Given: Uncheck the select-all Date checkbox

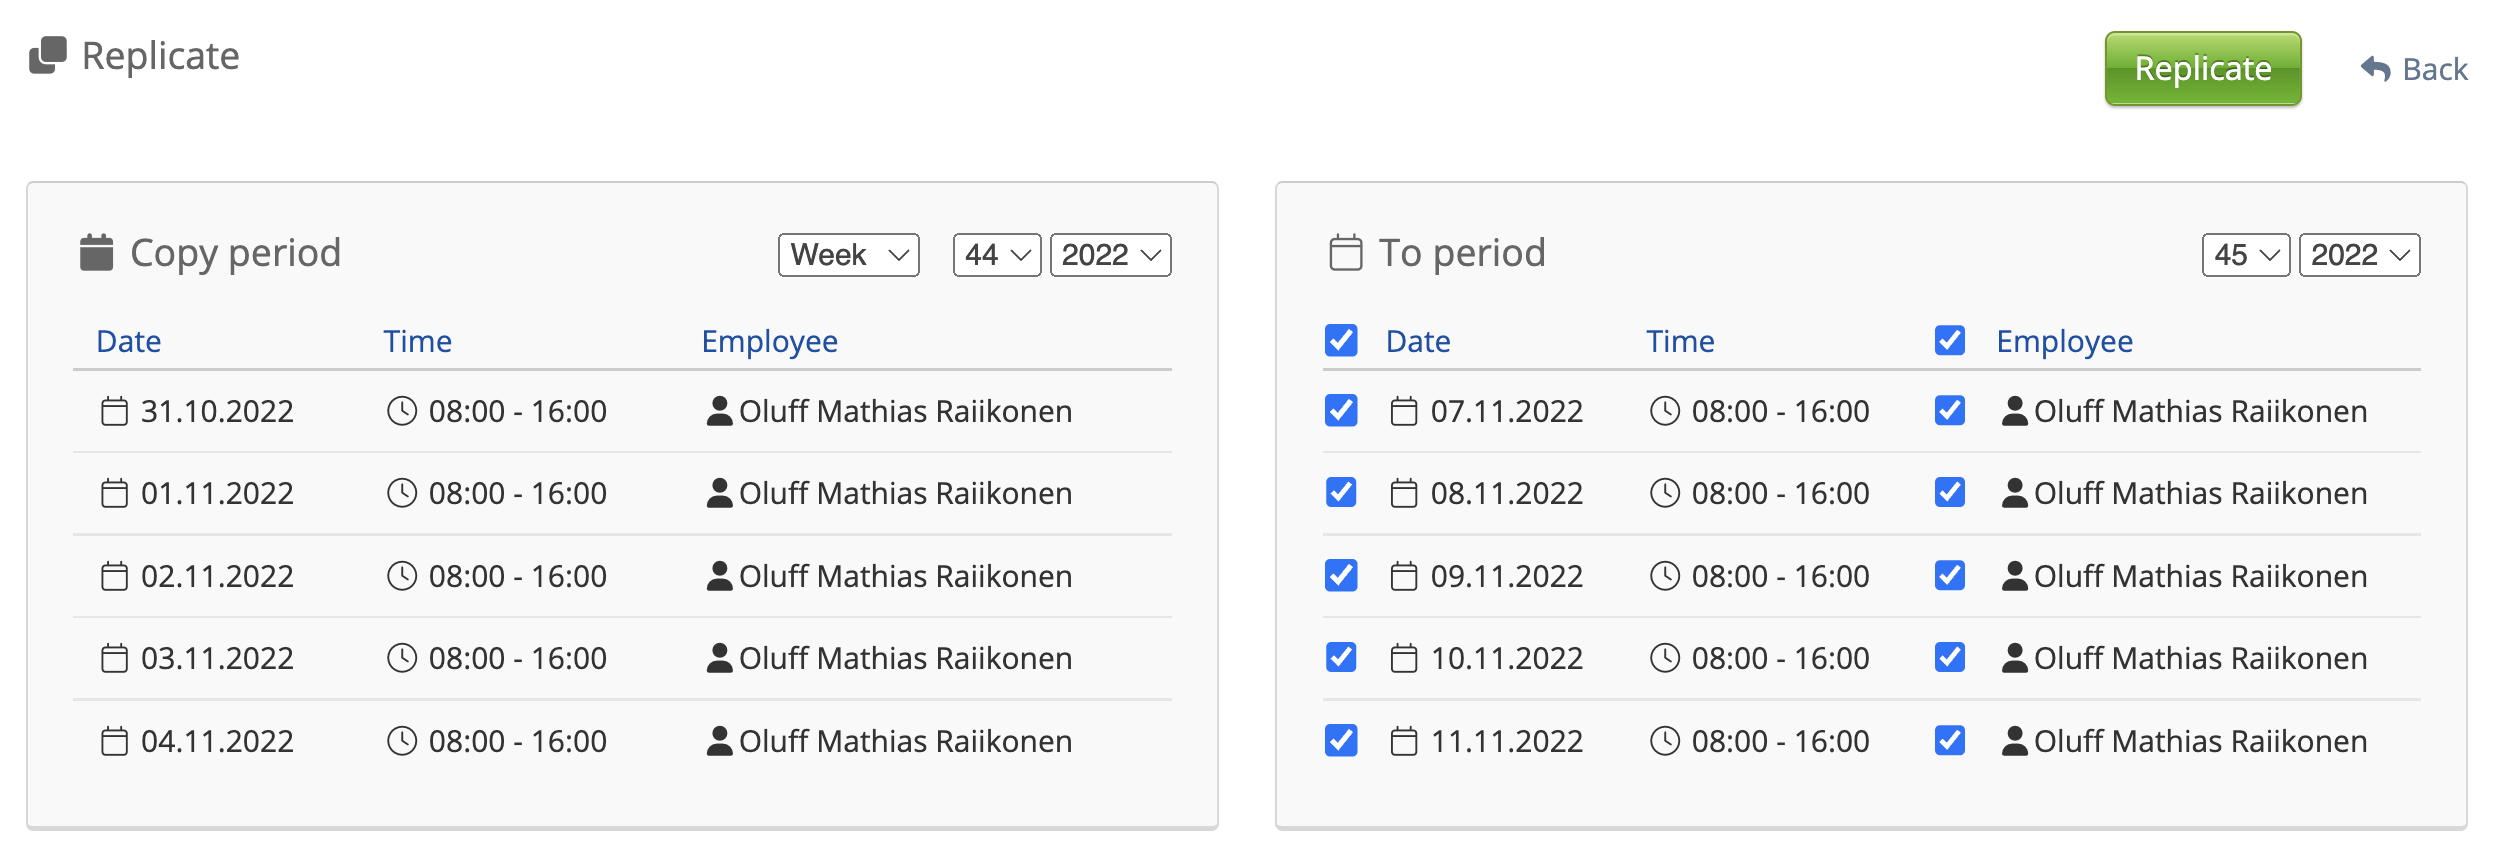Looking at the screenshot, I should 1341,341.
